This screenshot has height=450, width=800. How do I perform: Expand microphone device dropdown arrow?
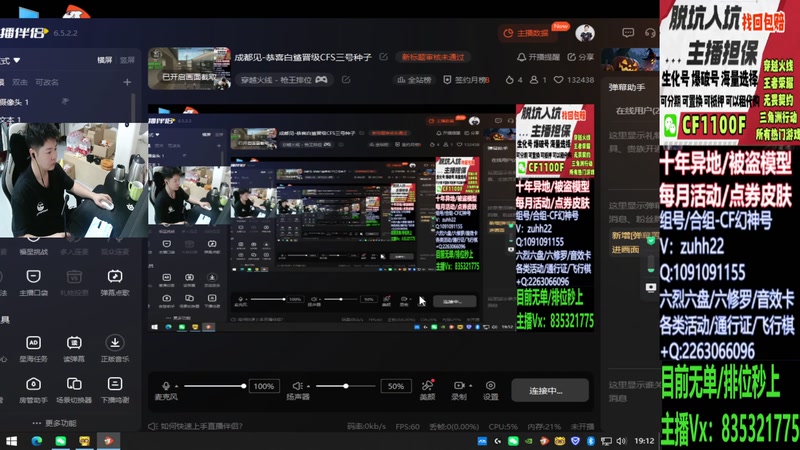177,386
